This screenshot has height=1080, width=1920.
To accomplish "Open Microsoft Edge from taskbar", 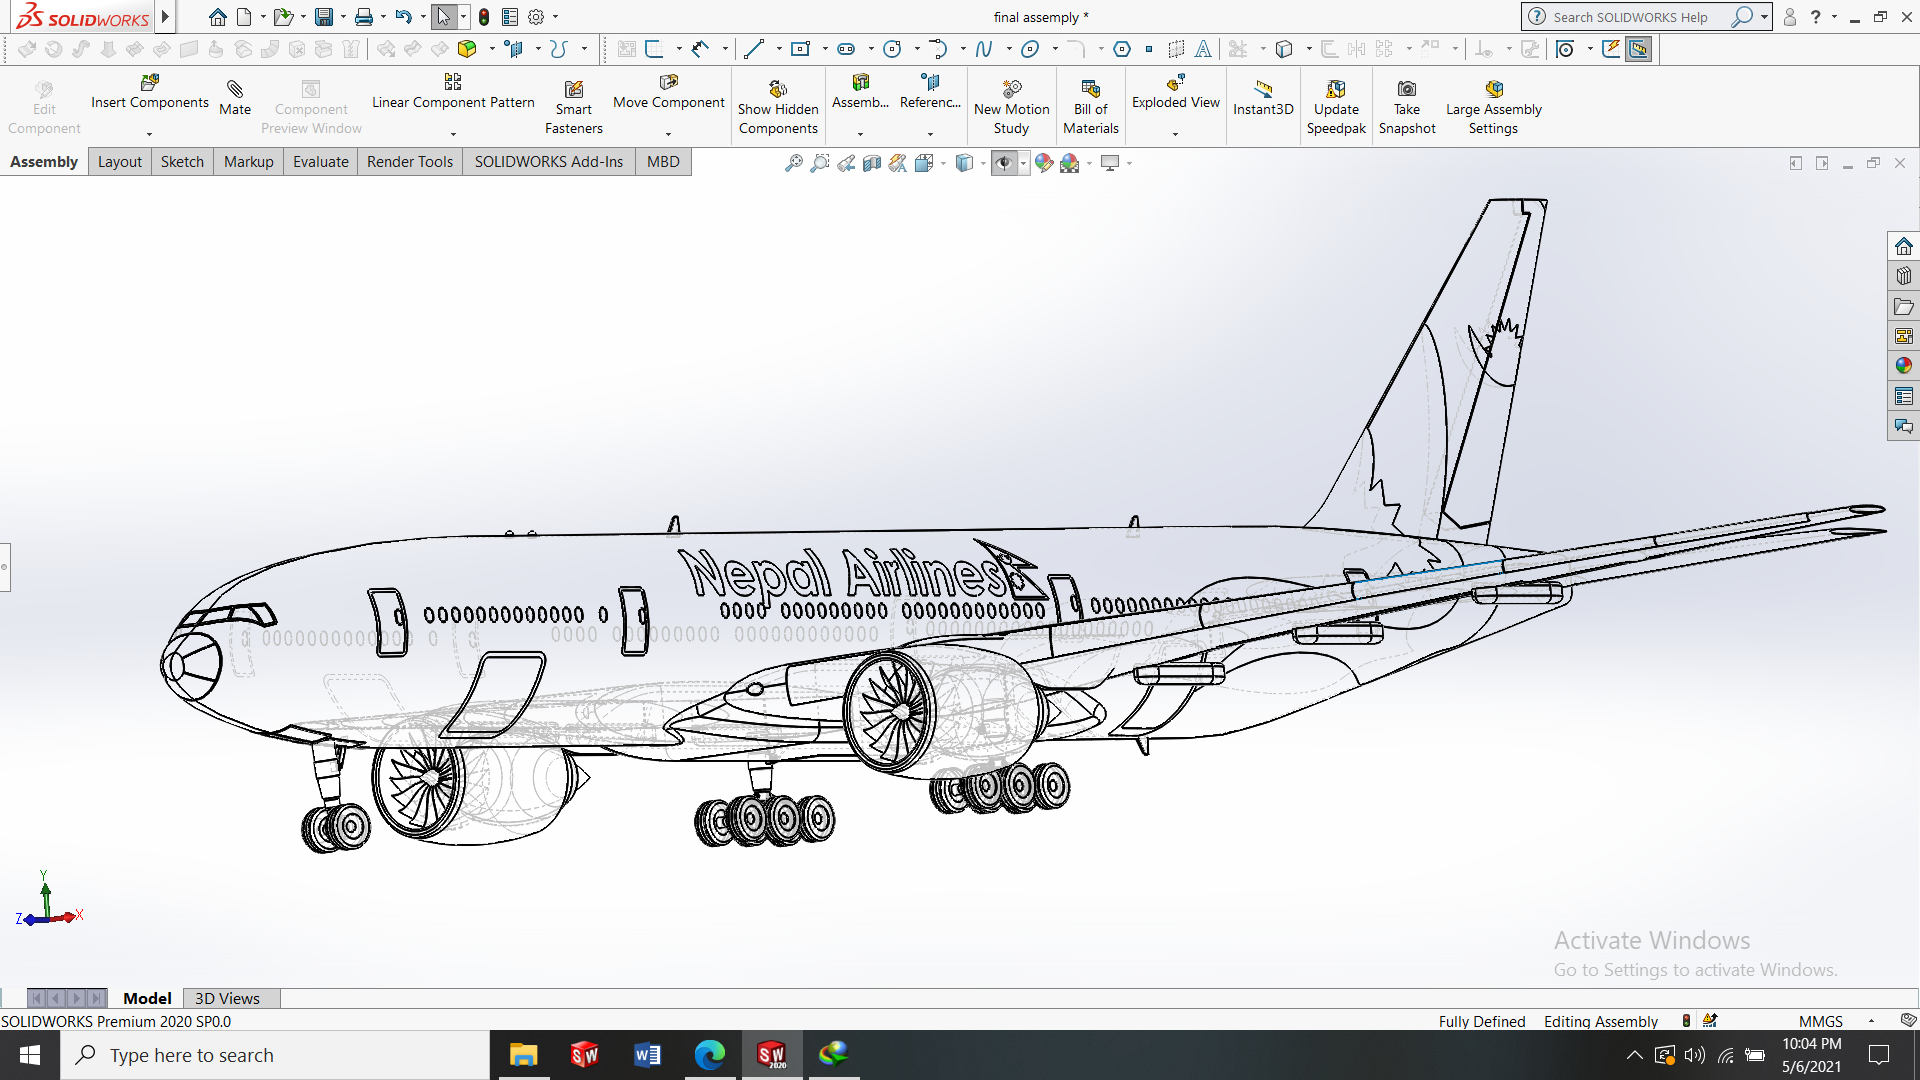I will click(710, 1055).
